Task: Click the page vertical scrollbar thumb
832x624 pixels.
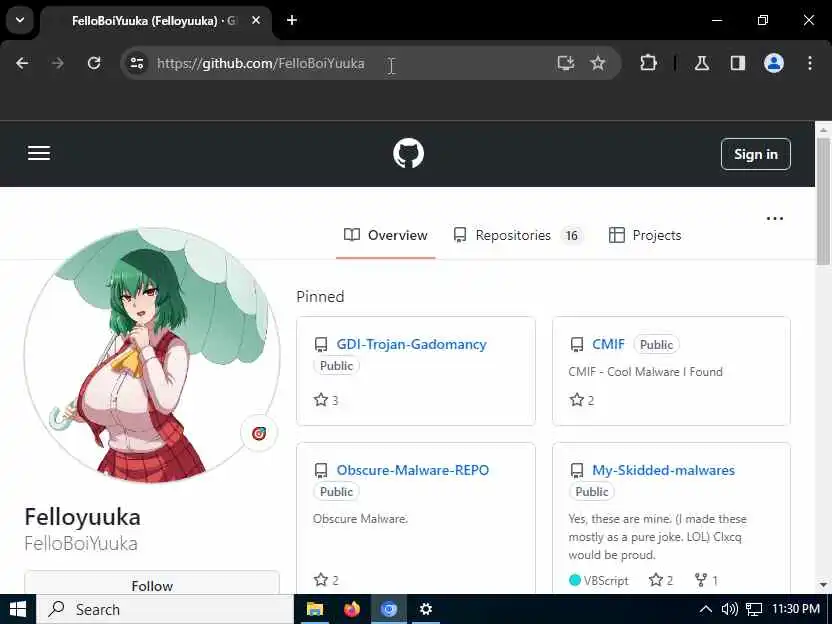Action: point(823,202)
